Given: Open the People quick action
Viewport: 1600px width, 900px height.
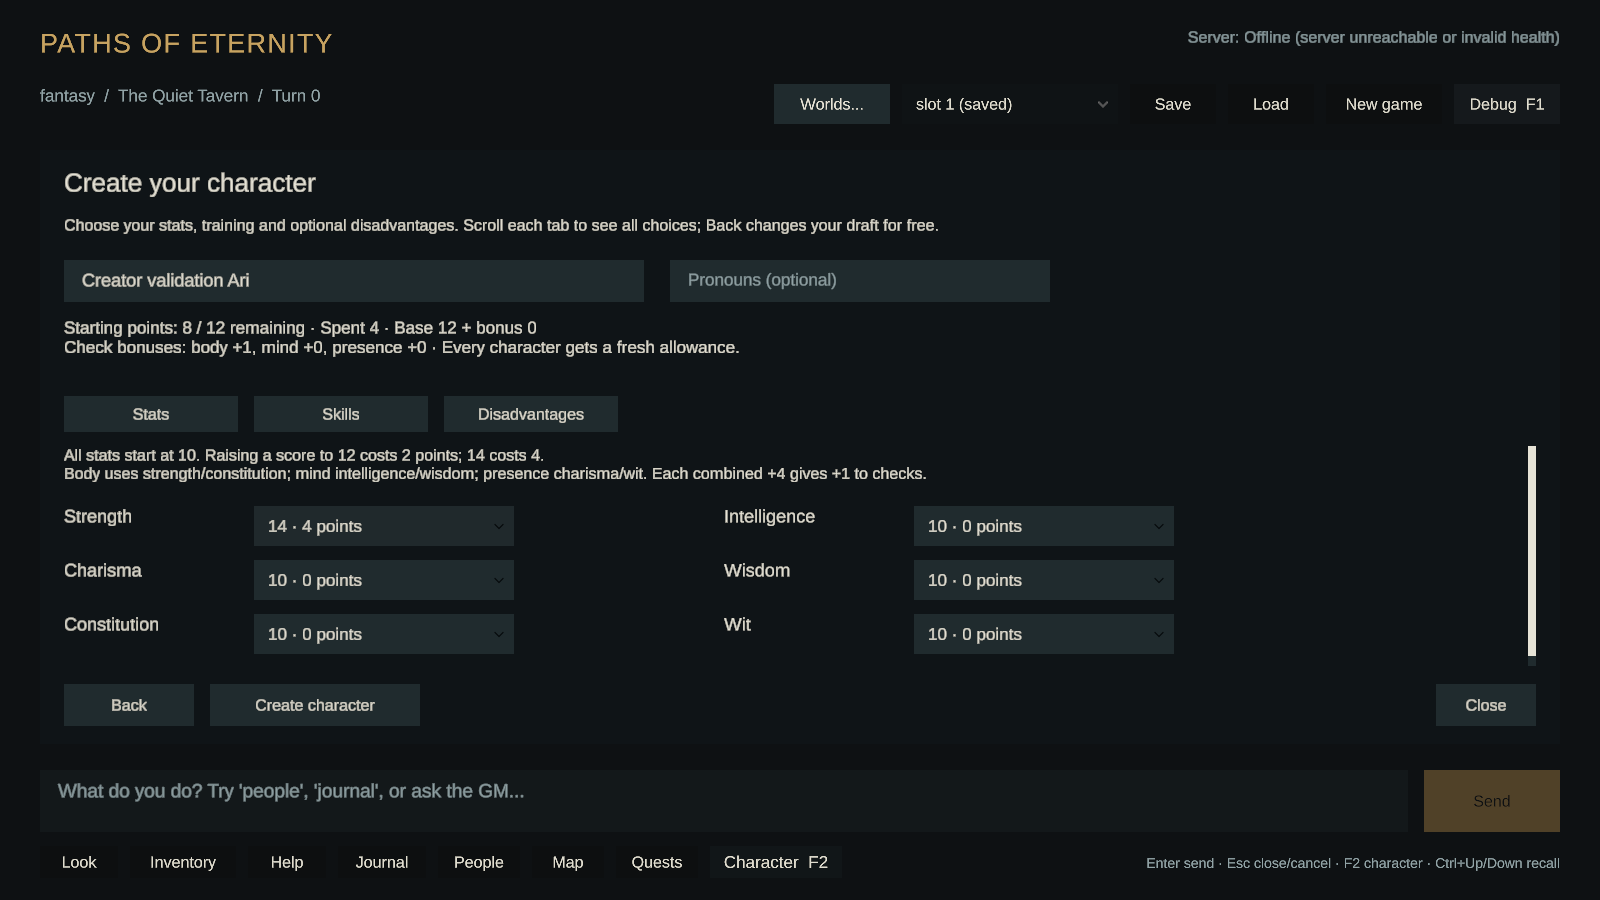Looking at the screenshot, I should point(479,862).
